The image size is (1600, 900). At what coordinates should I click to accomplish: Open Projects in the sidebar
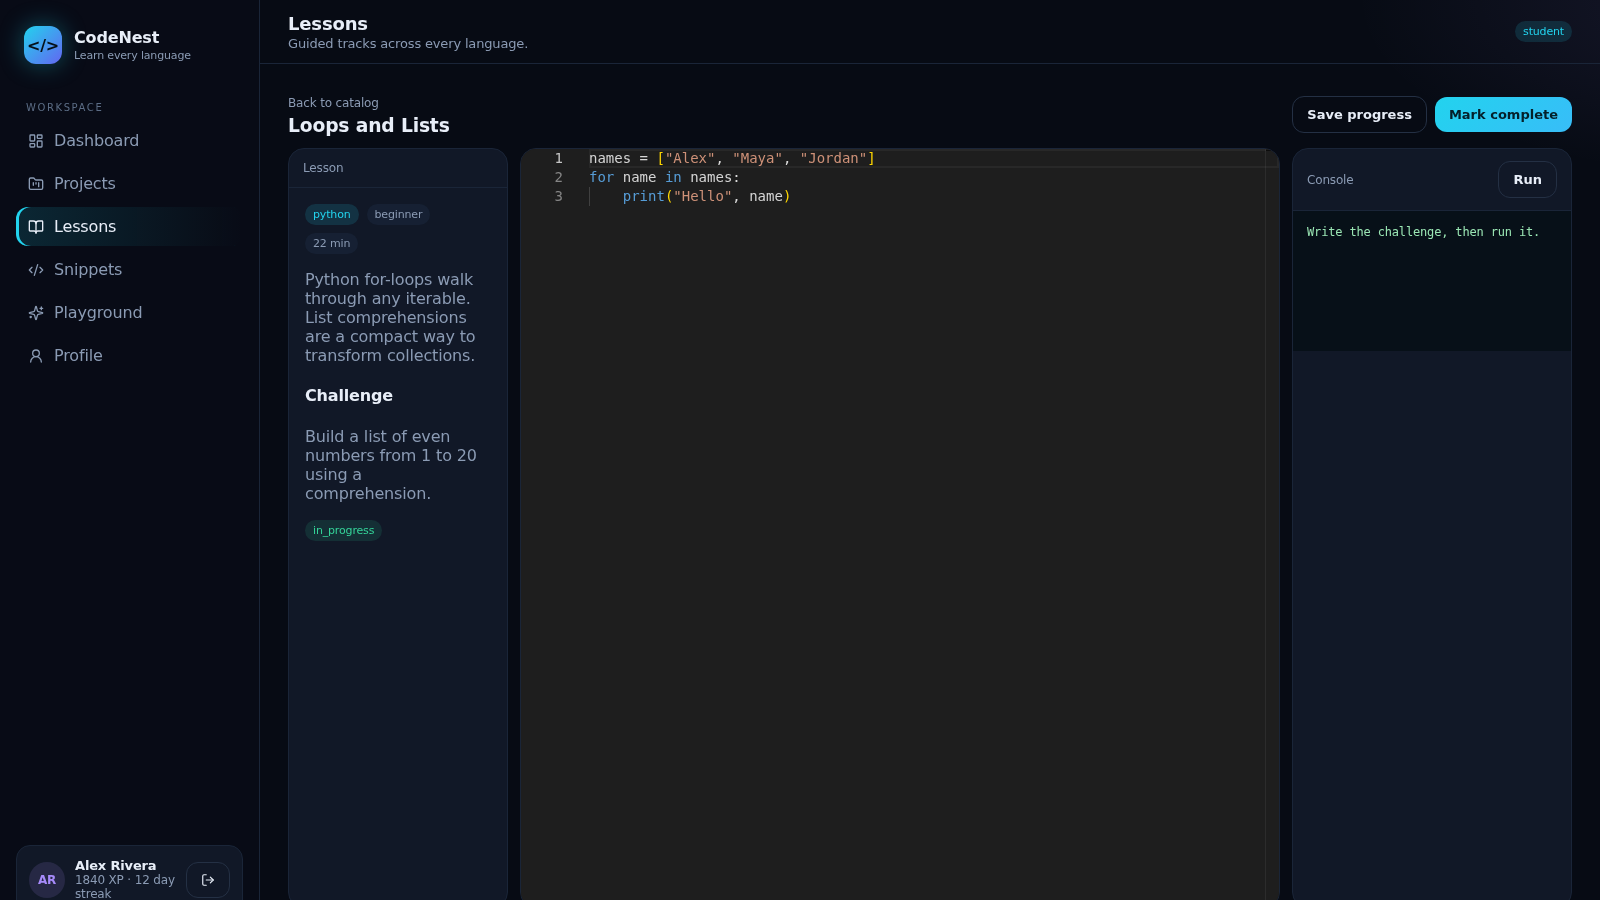pos(129,184)
